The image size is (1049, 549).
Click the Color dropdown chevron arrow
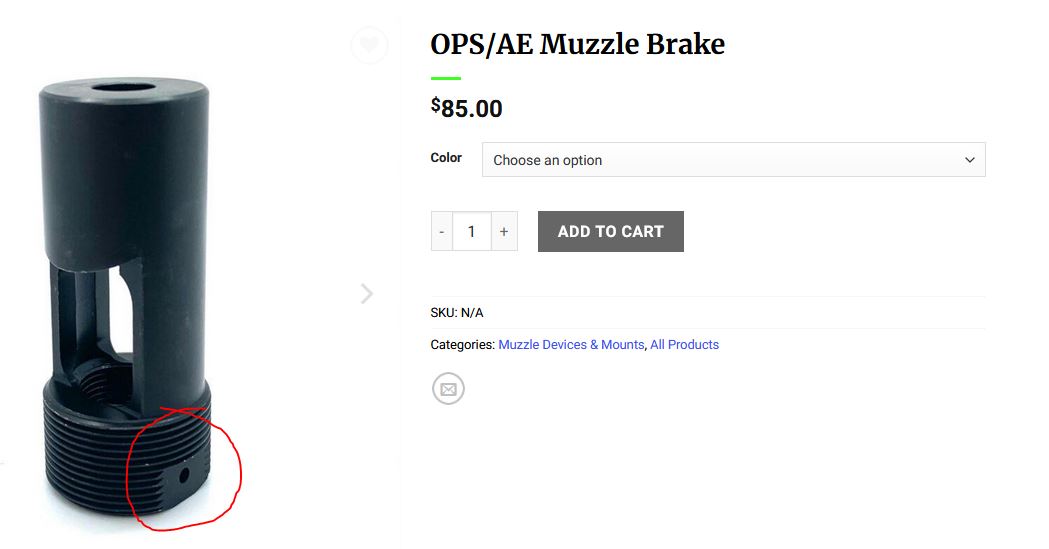(x=969, y=160)
